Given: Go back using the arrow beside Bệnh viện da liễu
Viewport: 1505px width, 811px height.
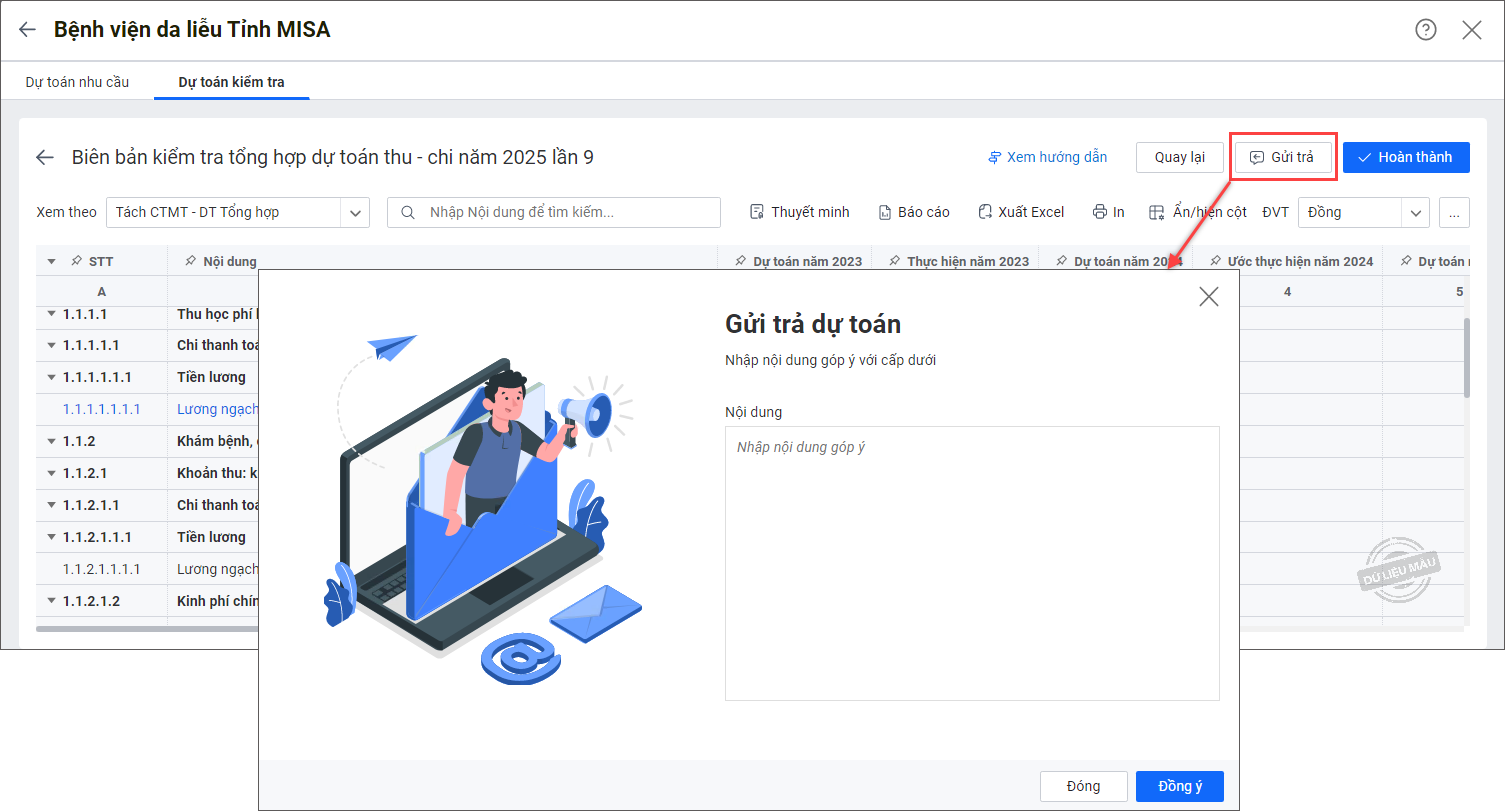Looking at the screenshot, I should 27,30.
